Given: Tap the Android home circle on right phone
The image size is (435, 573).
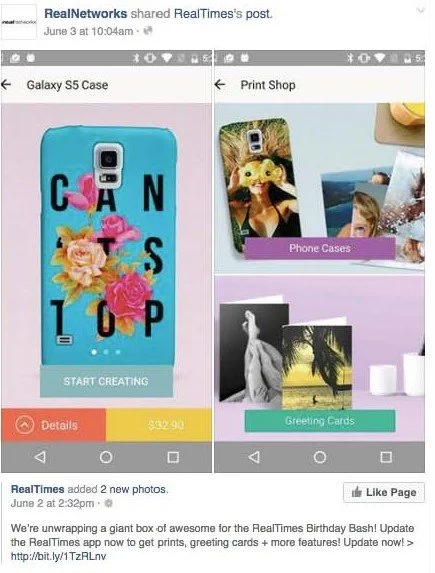Looking at the screenshot, I should (320, 457).
